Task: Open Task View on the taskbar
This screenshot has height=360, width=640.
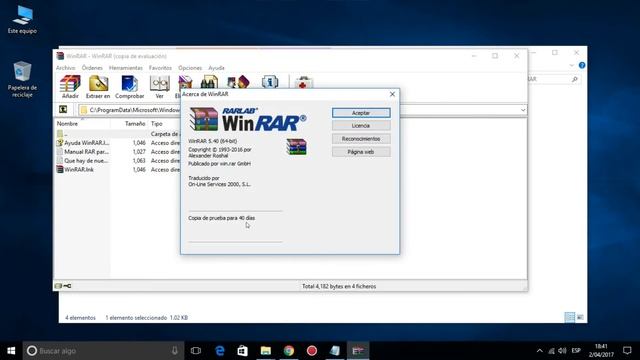Action: (196, 351)
